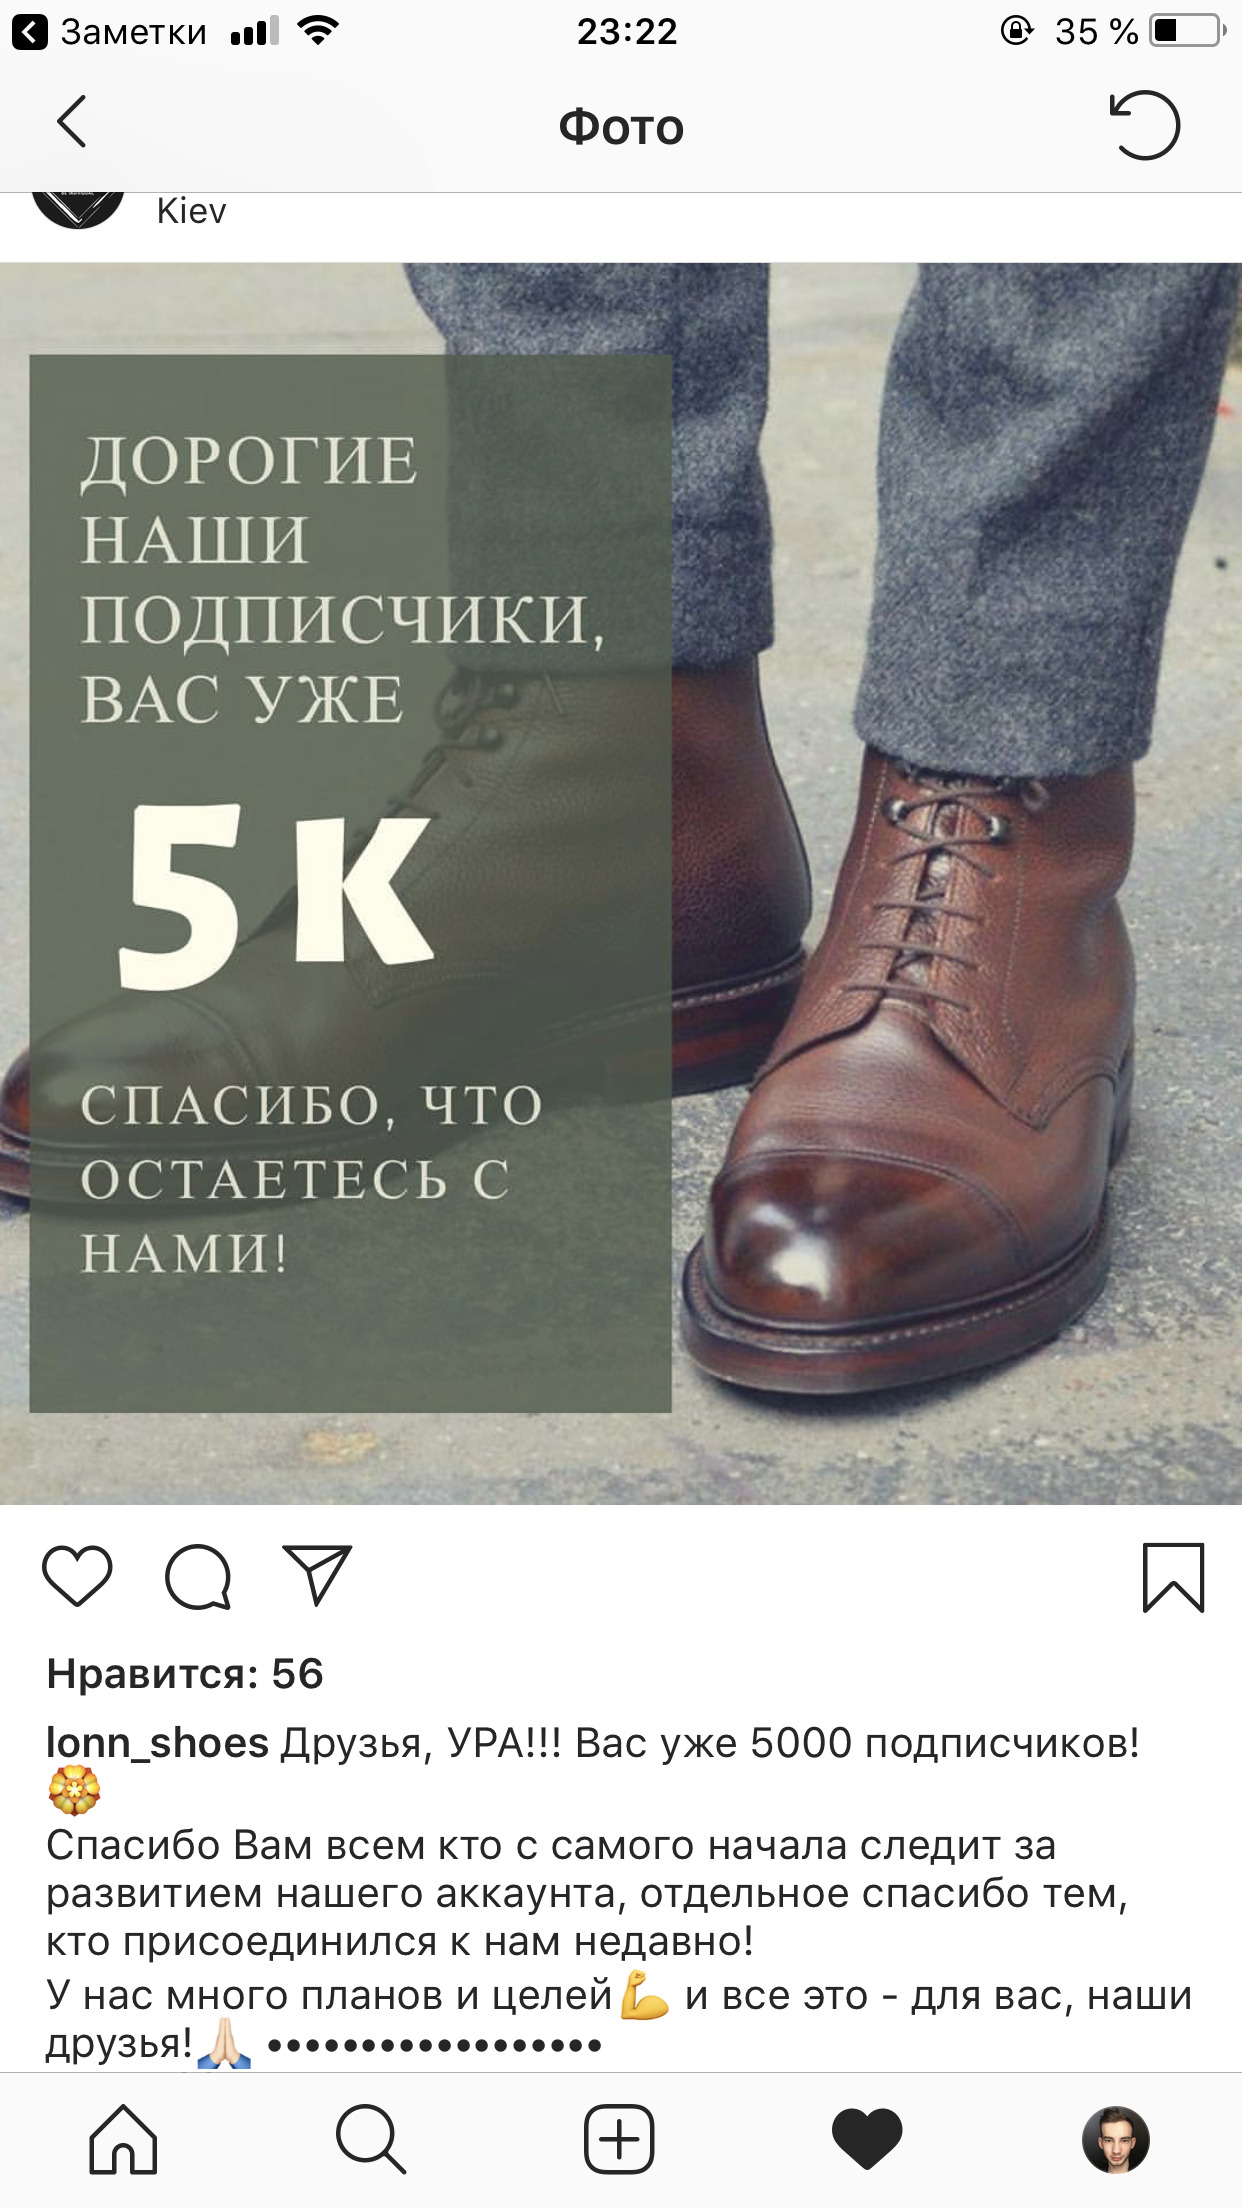Screen dimensions: 1242x2208
Task: Open profile tab with avatar
Action: point(1116,2140)
